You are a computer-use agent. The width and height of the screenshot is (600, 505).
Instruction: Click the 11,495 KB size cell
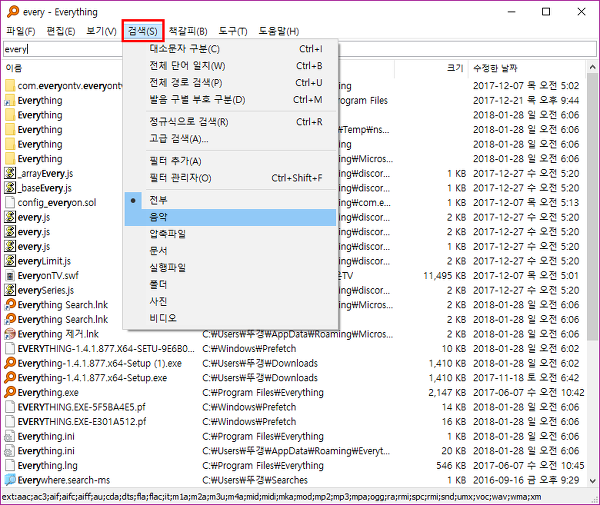(x=445, y=276)
